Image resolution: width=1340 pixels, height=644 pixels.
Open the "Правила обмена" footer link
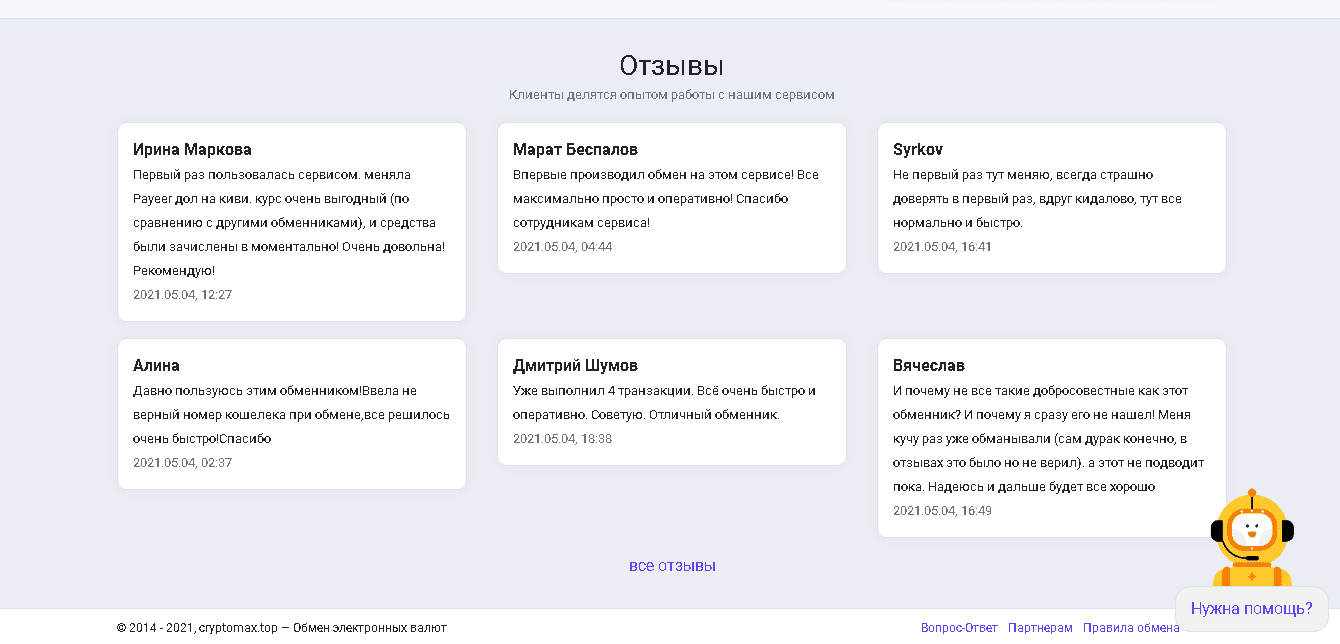1130,628
